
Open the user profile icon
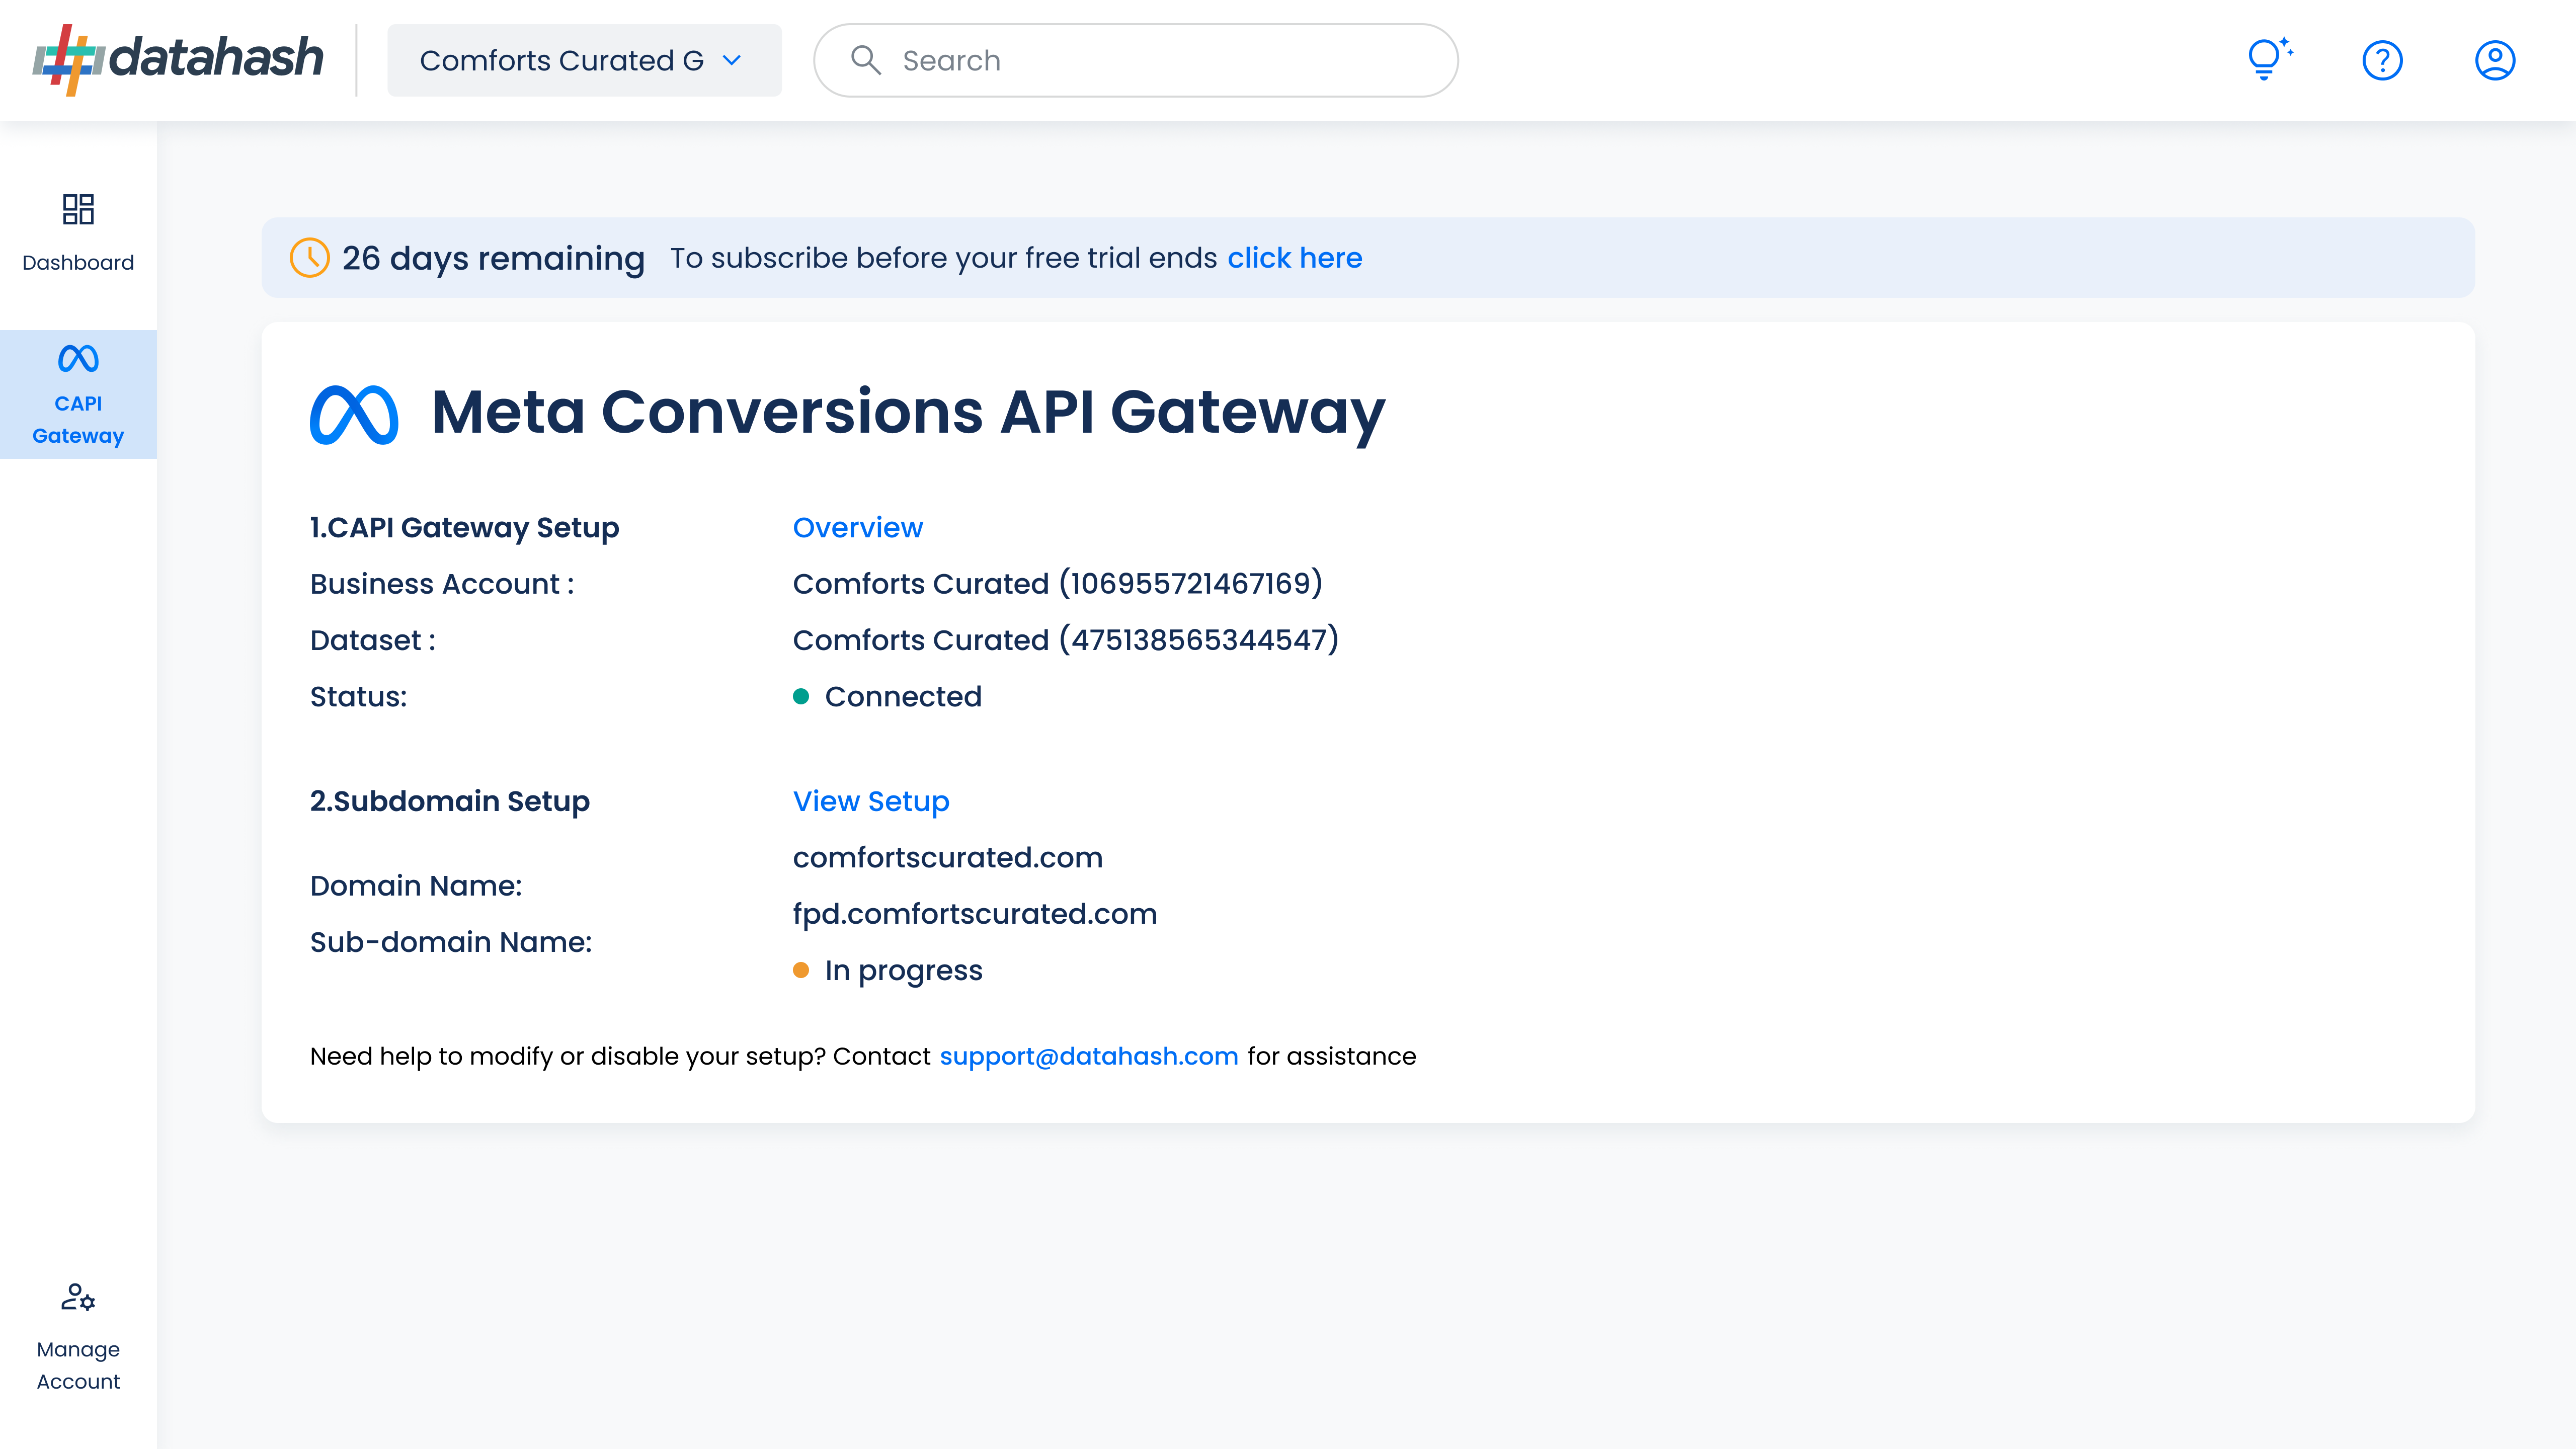point(2495,60)
